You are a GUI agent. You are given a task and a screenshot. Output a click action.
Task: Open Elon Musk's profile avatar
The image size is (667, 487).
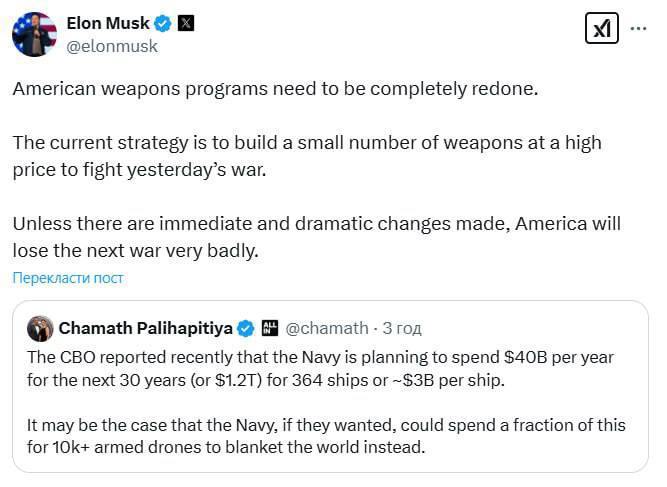click(33, 34)
